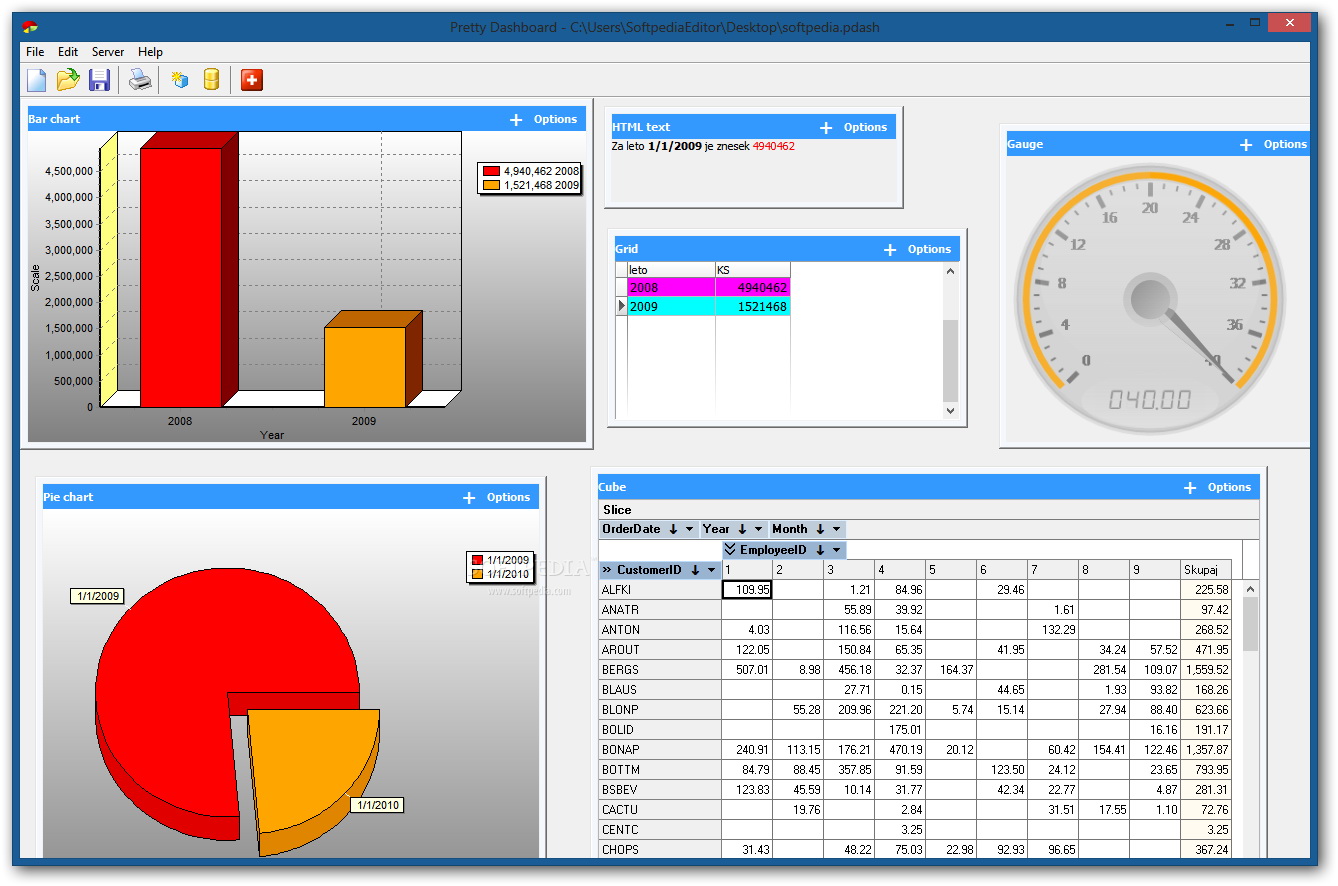This screenshot has width=1338, height=886.
Task: Click the sort arrow on the Month field
Action: tap(820, 529)
